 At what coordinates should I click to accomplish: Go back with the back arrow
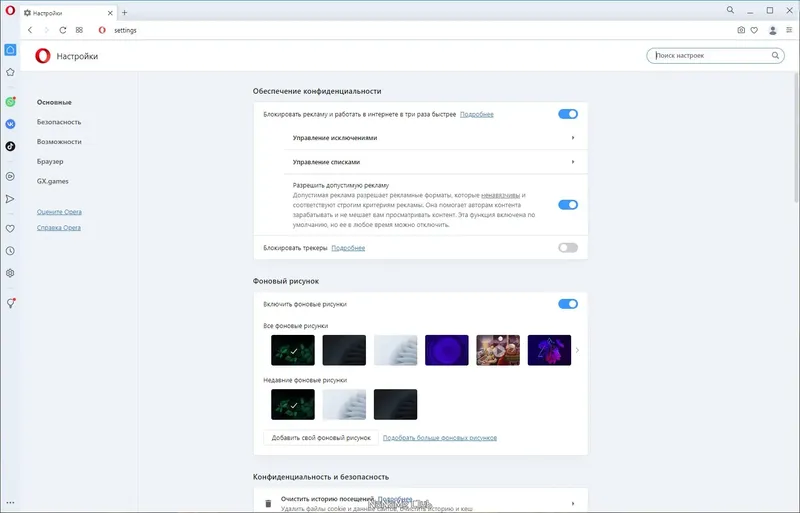point(30,30)
